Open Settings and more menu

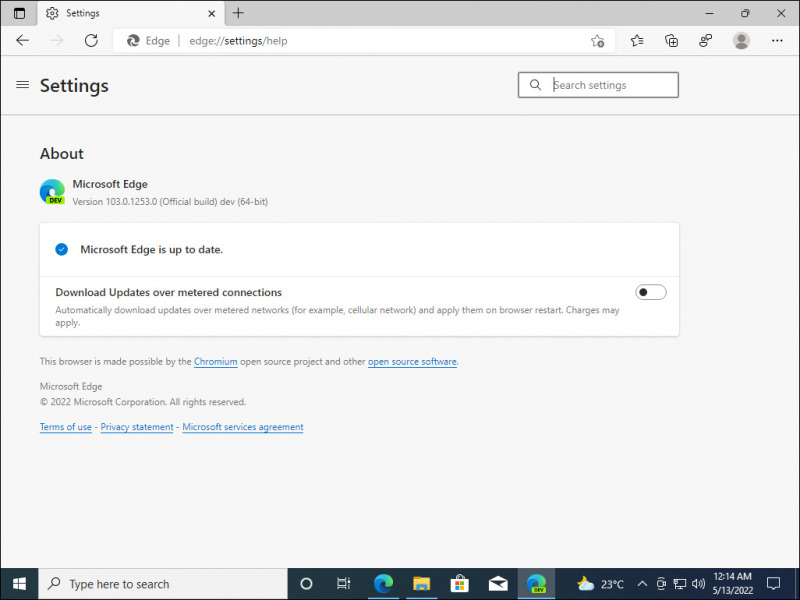coord(777,41)
